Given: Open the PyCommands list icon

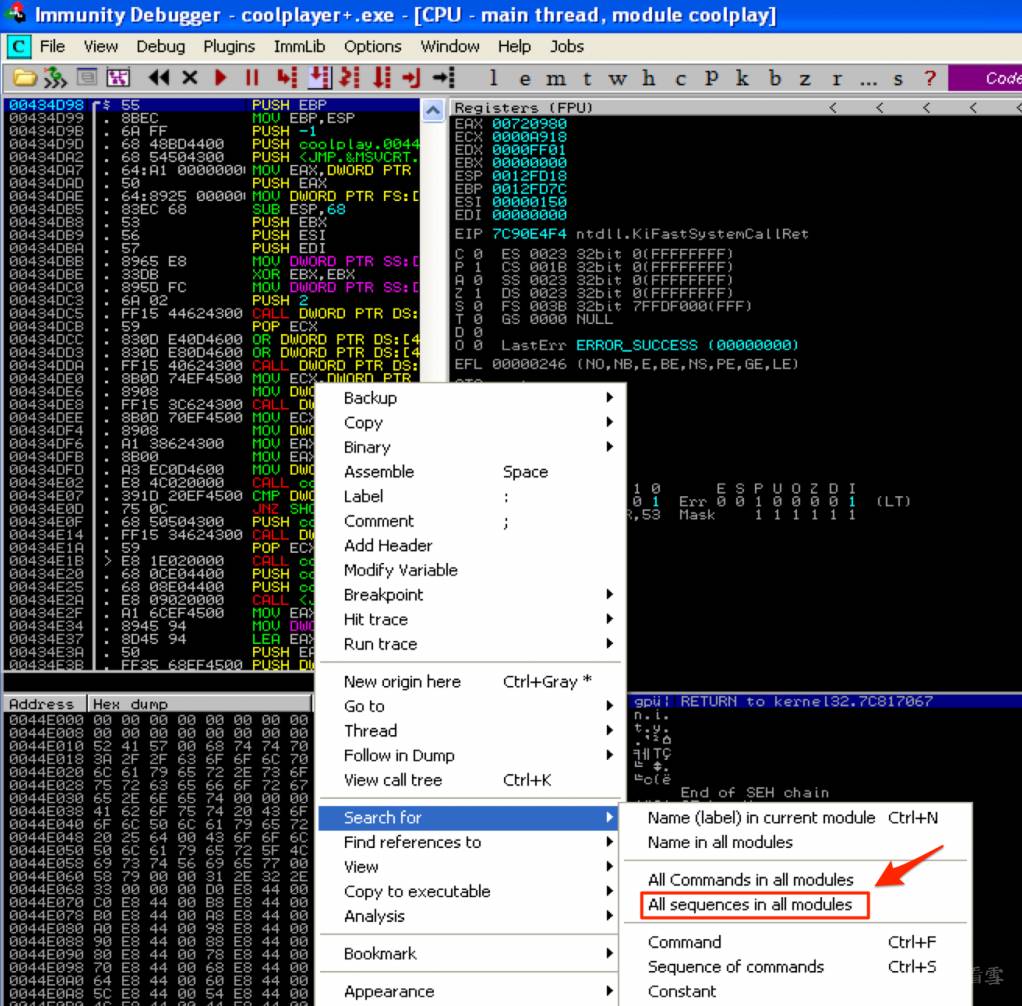Looking at the screenshot, I should coord(119,78).
